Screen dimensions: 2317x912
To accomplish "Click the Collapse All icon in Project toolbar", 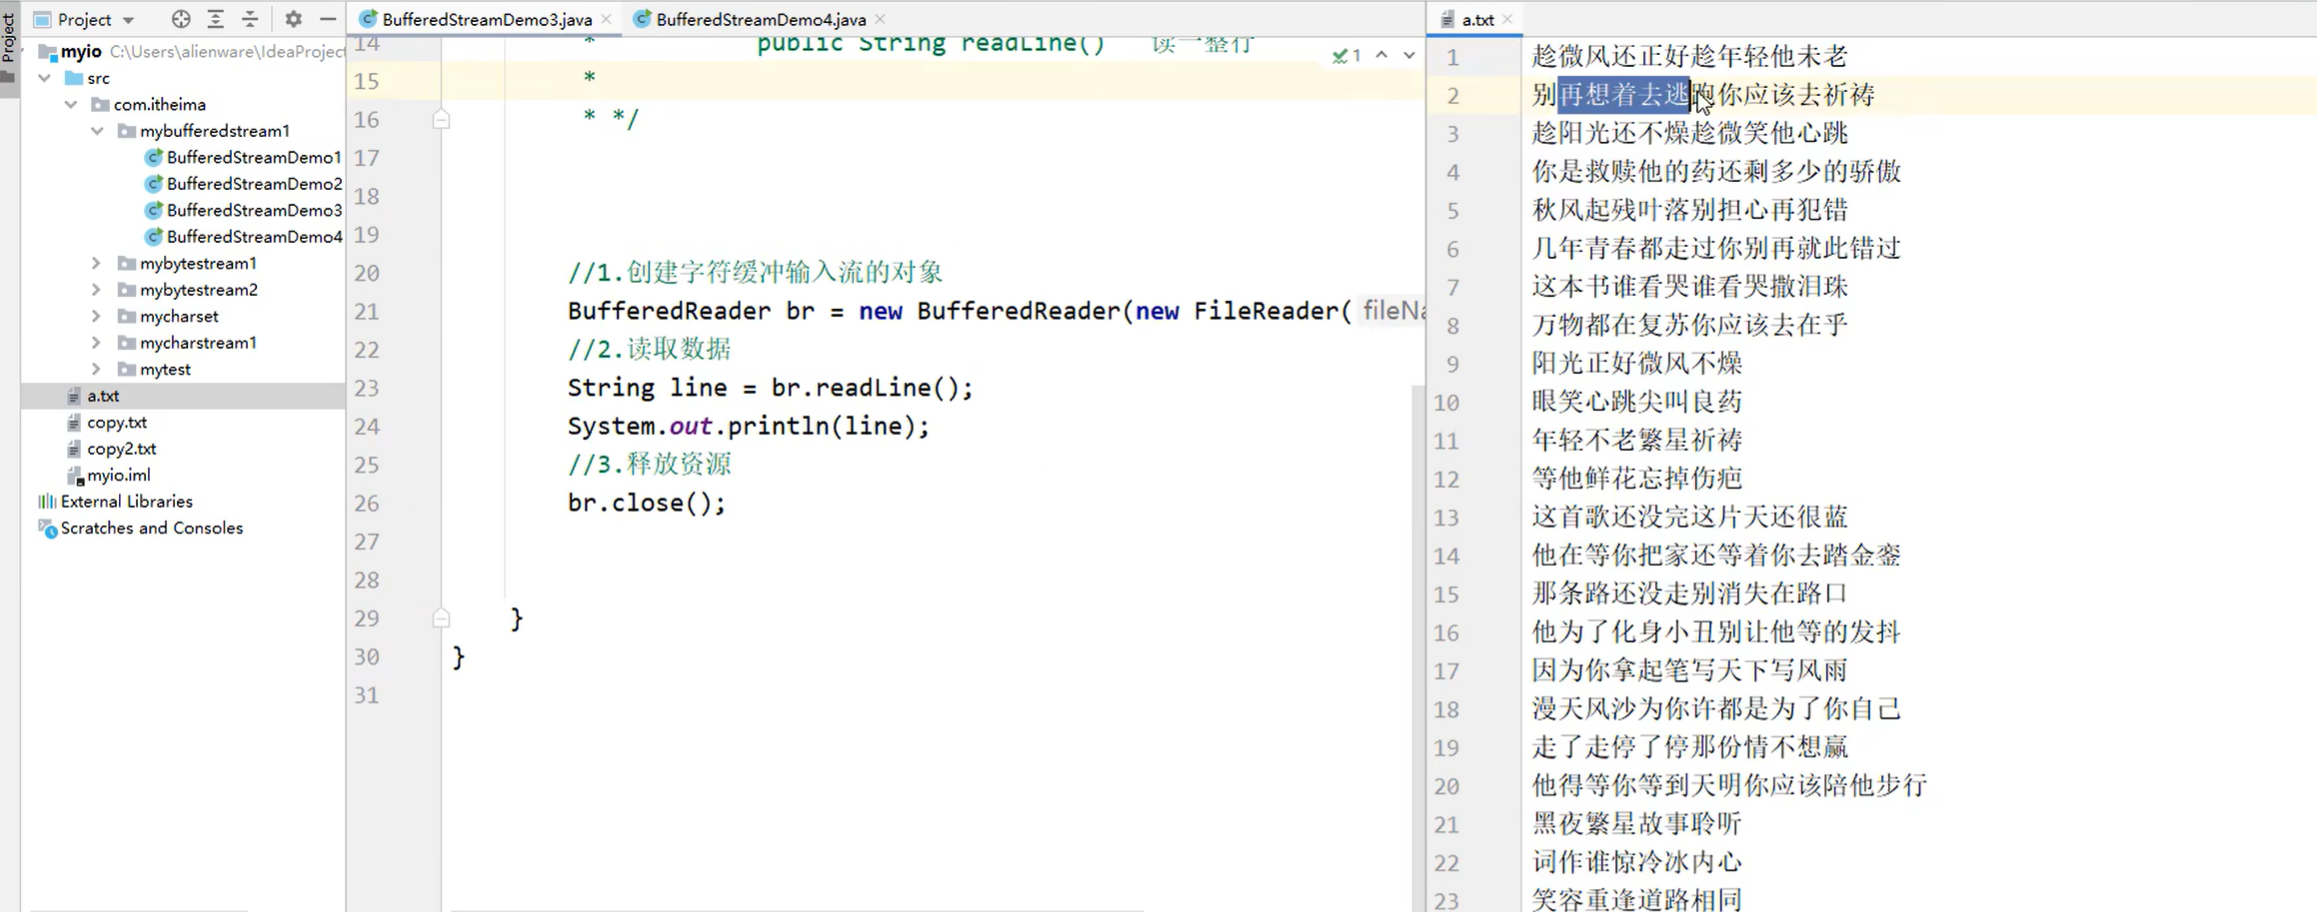I will 250,18.
